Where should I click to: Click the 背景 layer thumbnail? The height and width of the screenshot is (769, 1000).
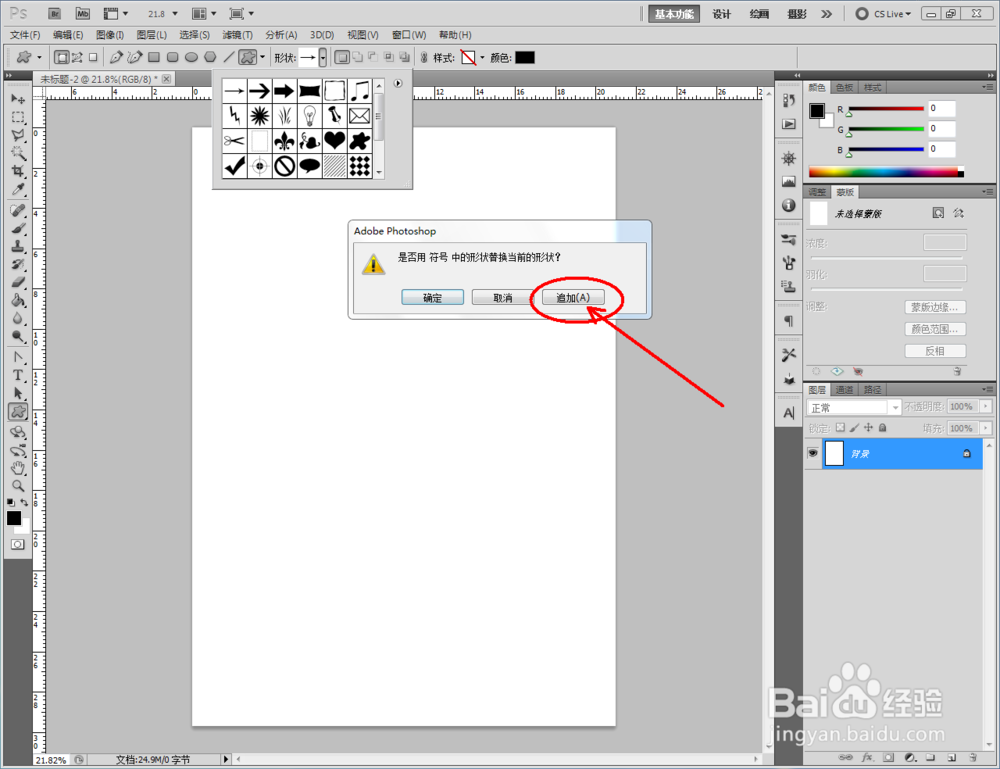pyautogui.click(x=834, y=453)
